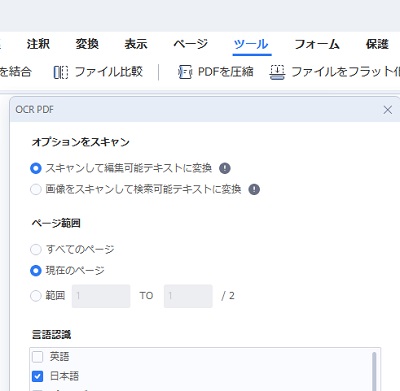Viewport: 400px width, 391px height.
Task: Switch to the 保護 tab
Action: (377, 44)
